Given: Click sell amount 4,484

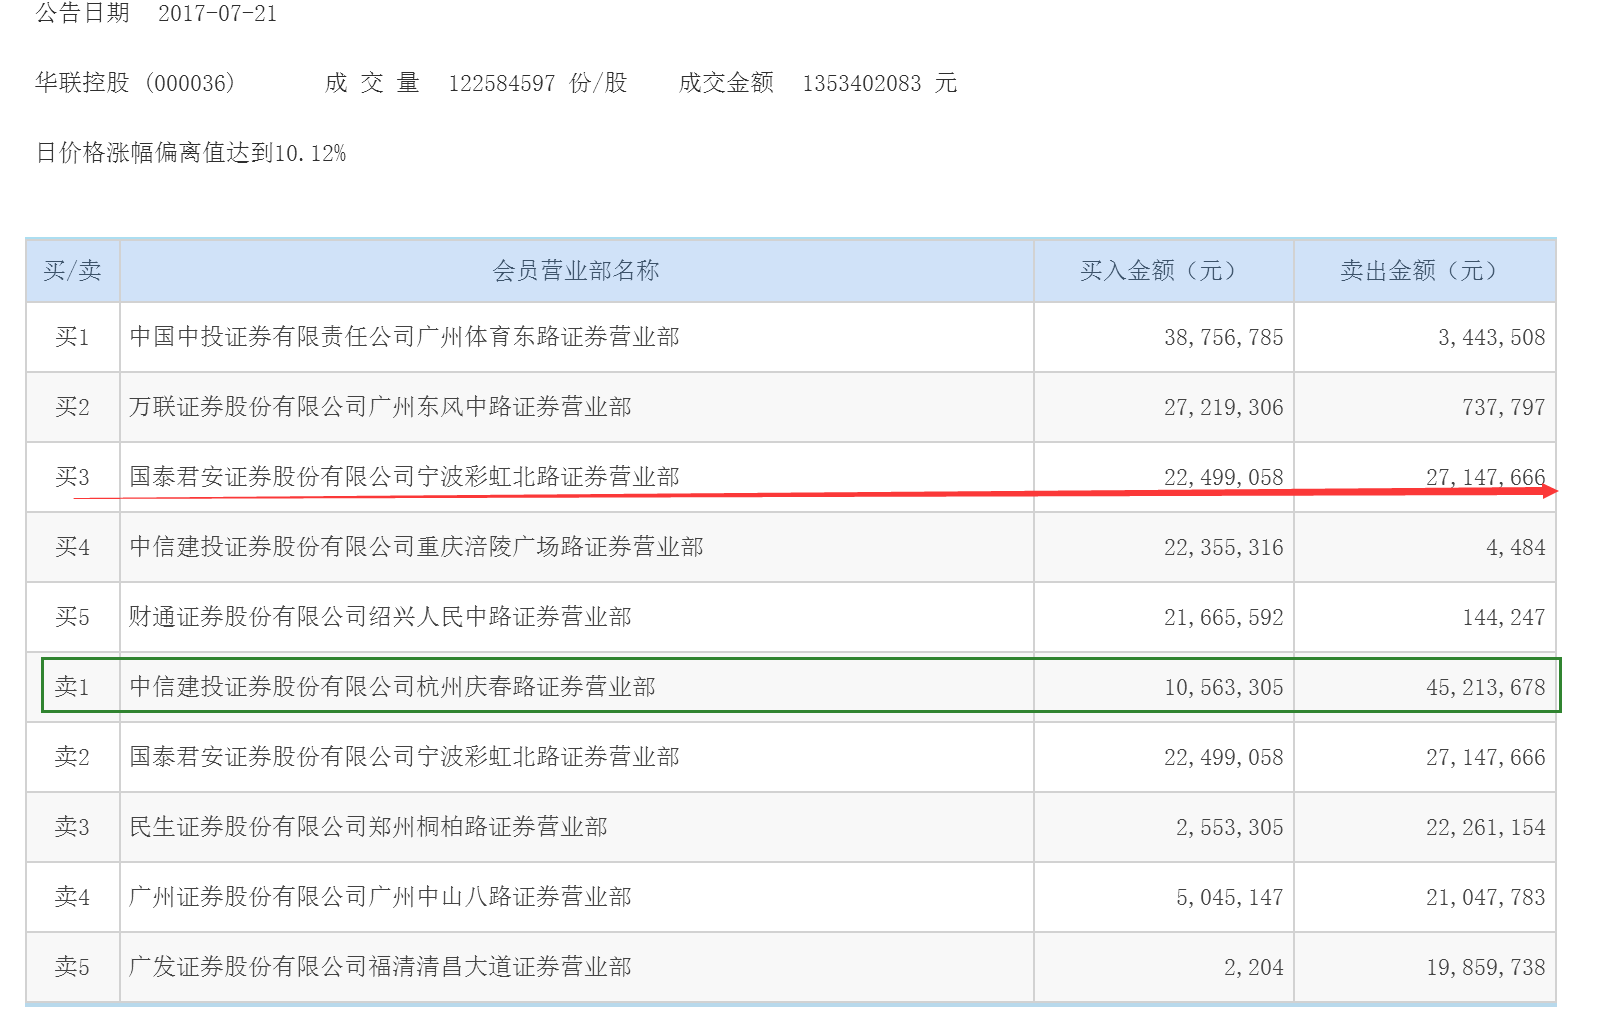Looking at the screenshot, I should pyautogui.click(x=1515, y=548).
